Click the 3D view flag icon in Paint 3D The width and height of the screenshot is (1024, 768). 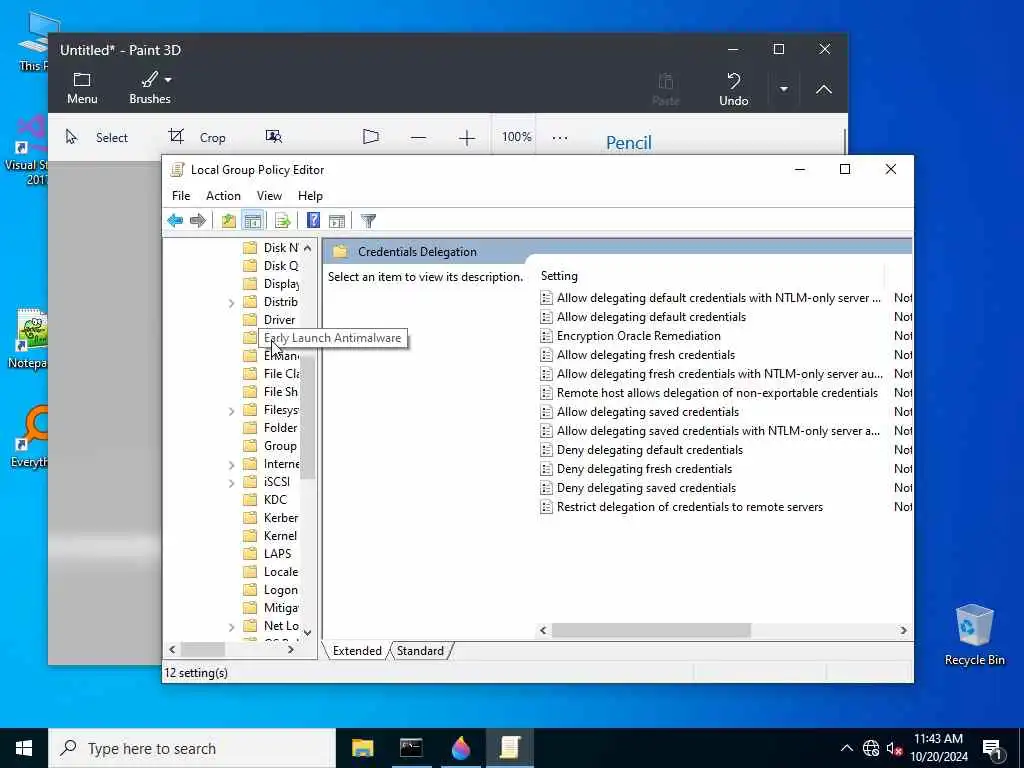[371, 136]
